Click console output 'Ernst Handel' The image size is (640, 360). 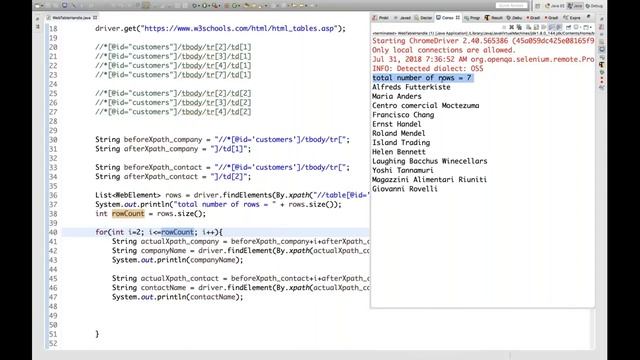[x=396, y=124]
